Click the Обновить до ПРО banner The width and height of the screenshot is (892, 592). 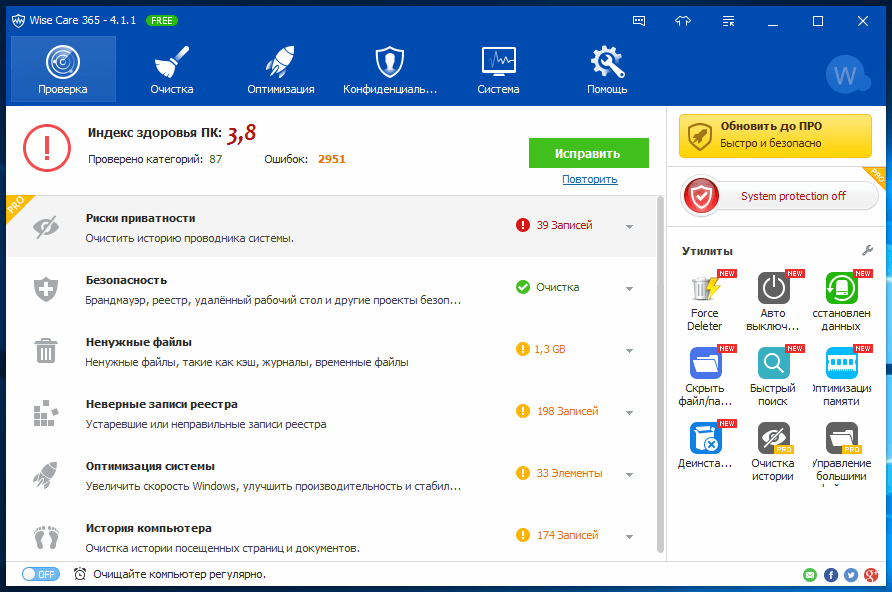[775, 135]
